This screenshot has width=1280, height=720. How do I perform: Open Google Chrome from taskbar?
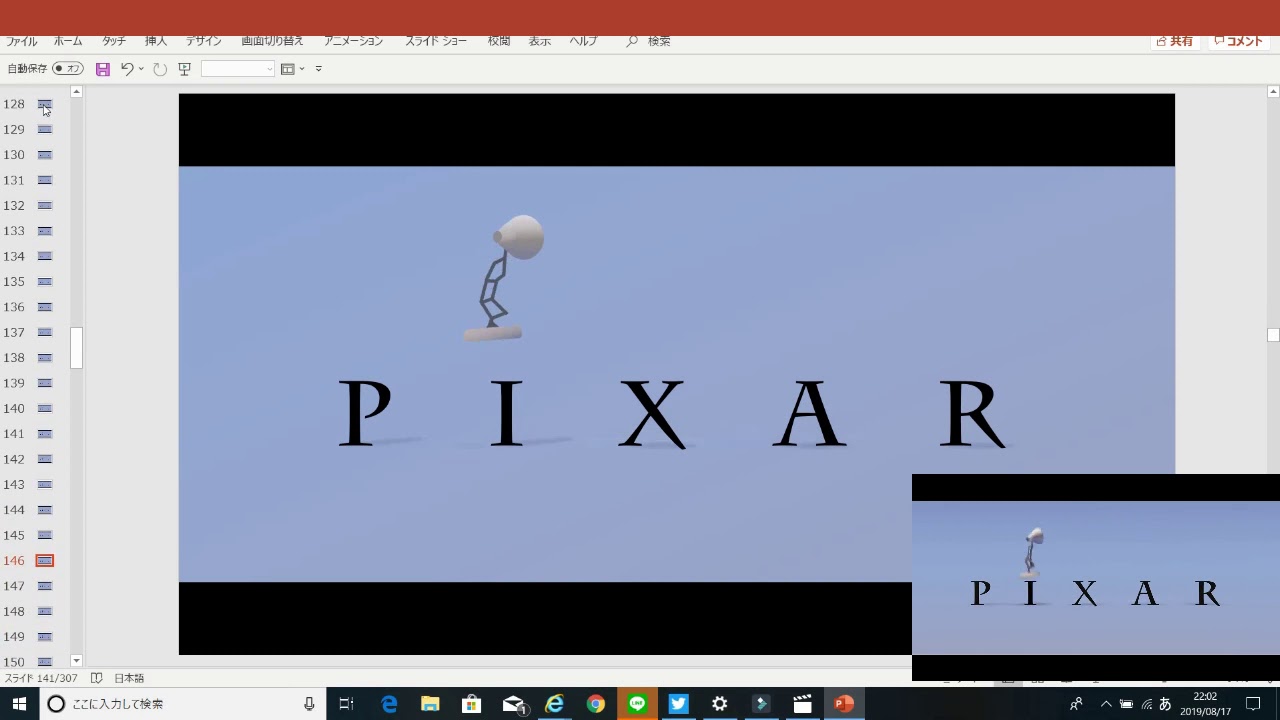pos(595,704)
